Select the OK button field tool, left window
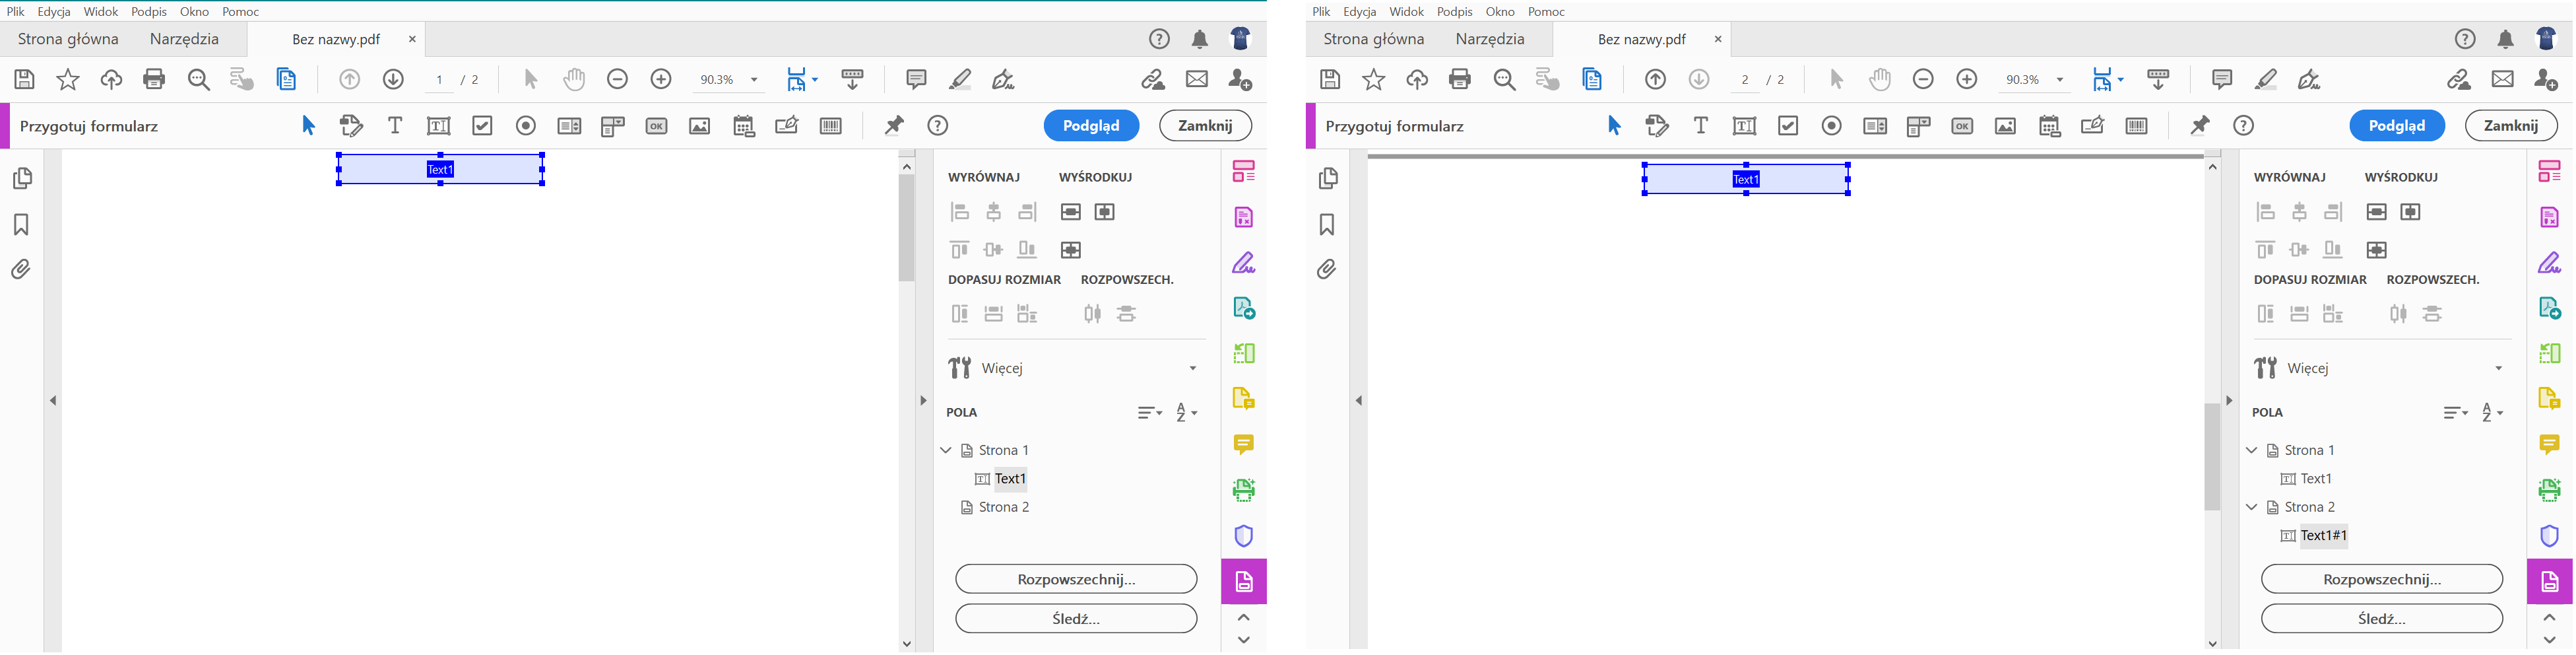The image size is (2576, 655). [x=656, y=126]
